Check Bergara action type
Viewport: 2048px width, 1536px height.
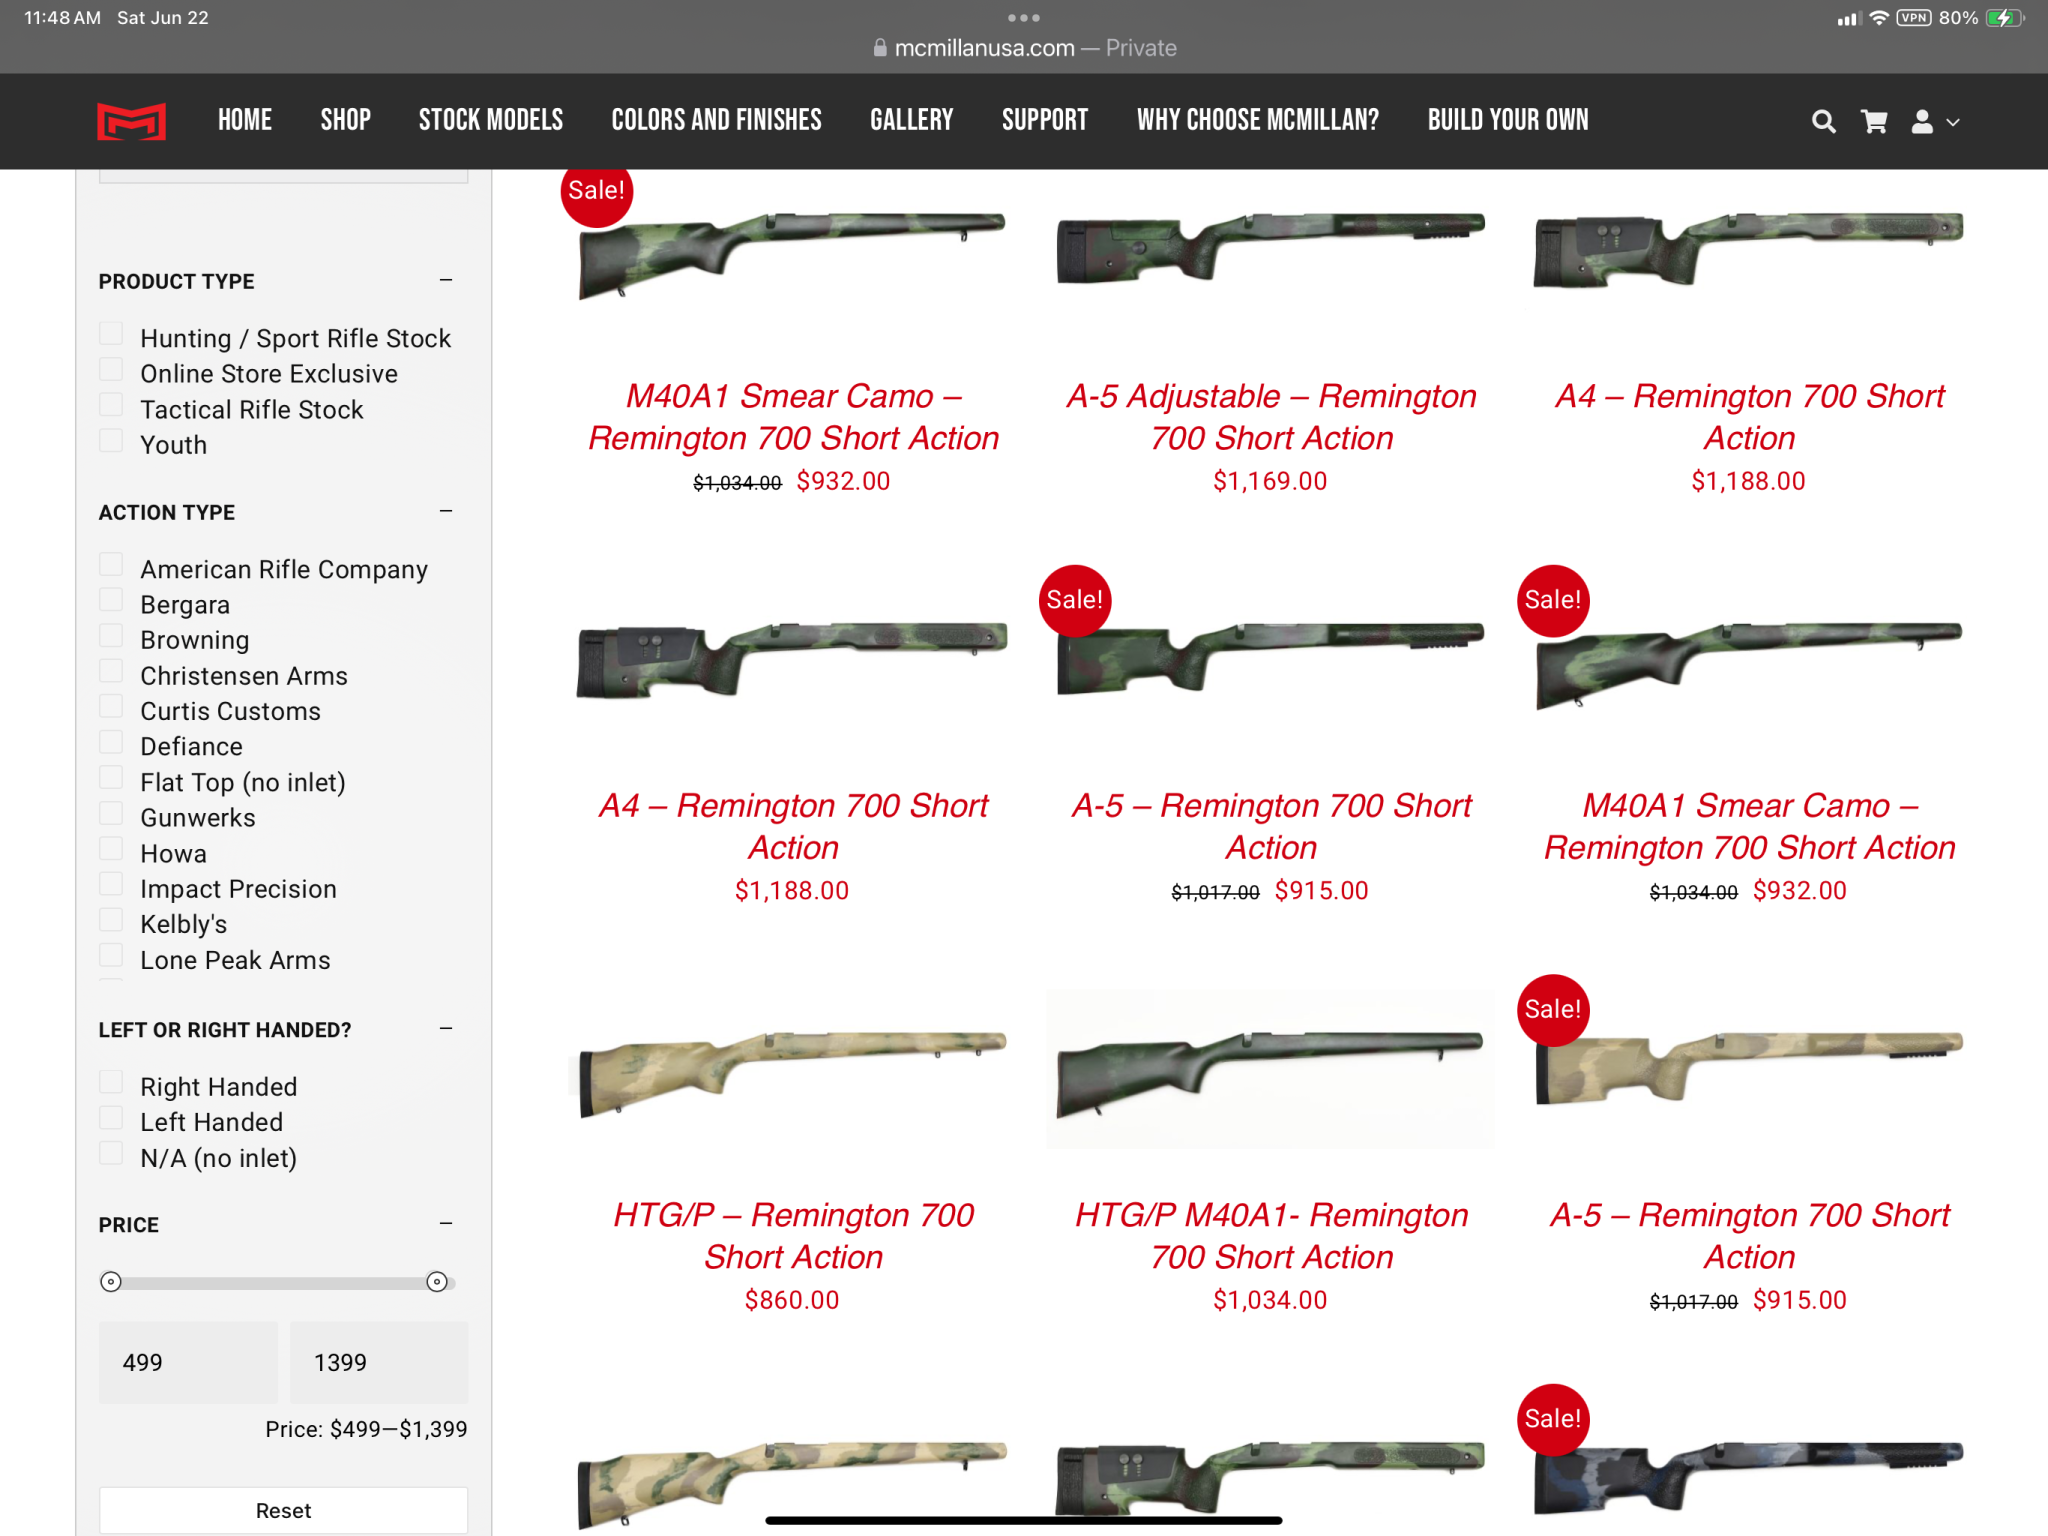point(111,600)
